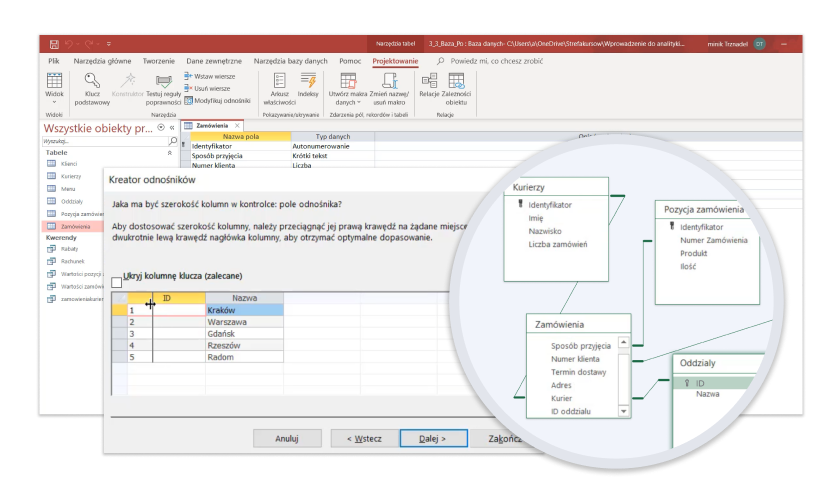Image resolution: width=831 pixels, height=491 pixels.
Task: Click the Wyszukaj search field
Action: (x=95, y=141)
